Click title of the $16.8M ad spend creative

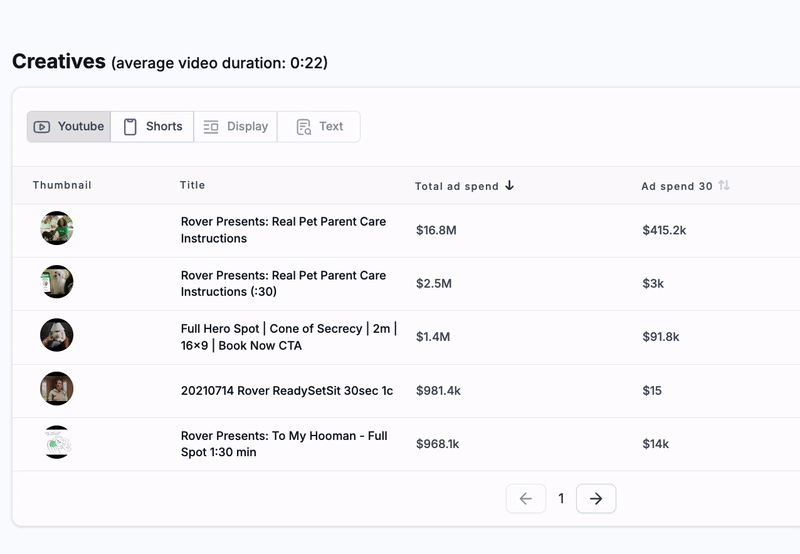(283, 230)
